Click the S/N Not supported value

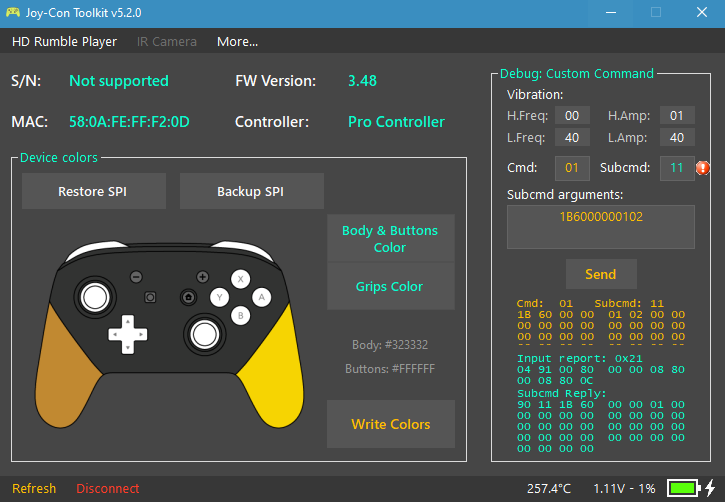pos(119,81)
